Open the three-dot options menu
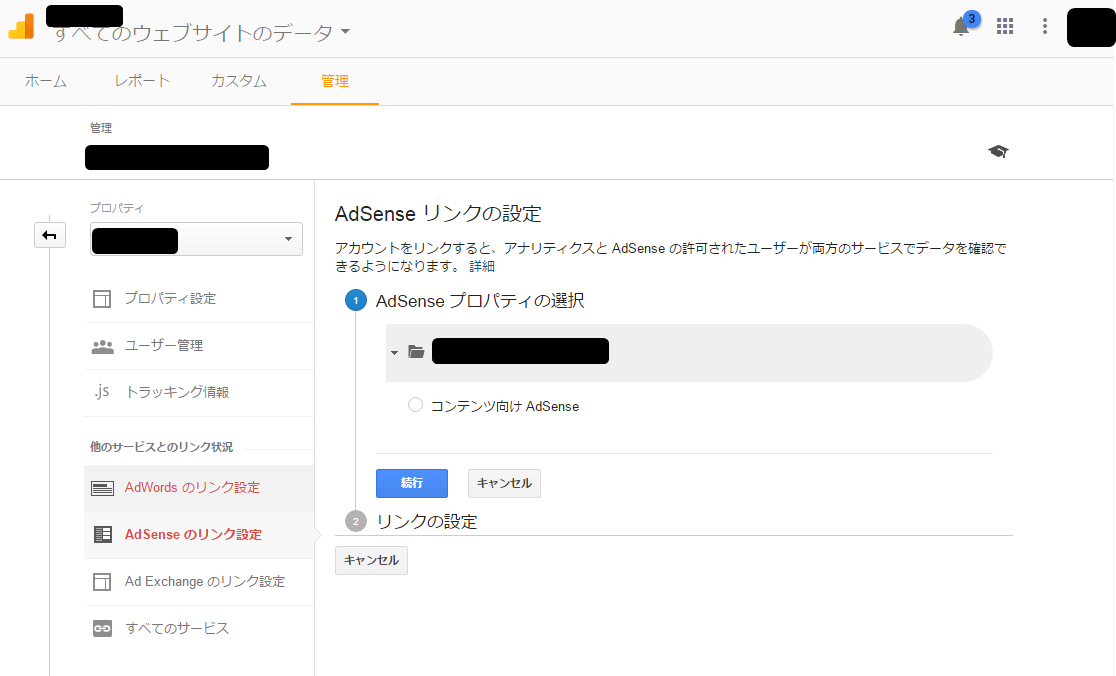This screenshot has width=1116, height=676. [x=1045, y=26]
